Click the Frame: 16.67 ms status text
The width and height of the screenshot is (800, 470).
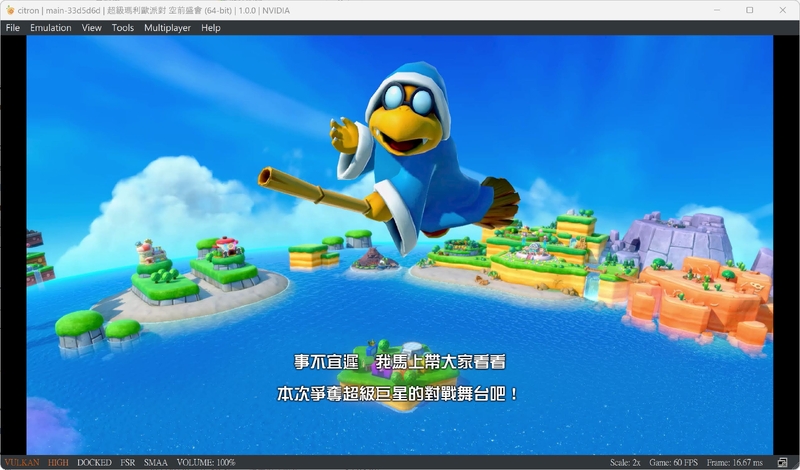(735, 462)
